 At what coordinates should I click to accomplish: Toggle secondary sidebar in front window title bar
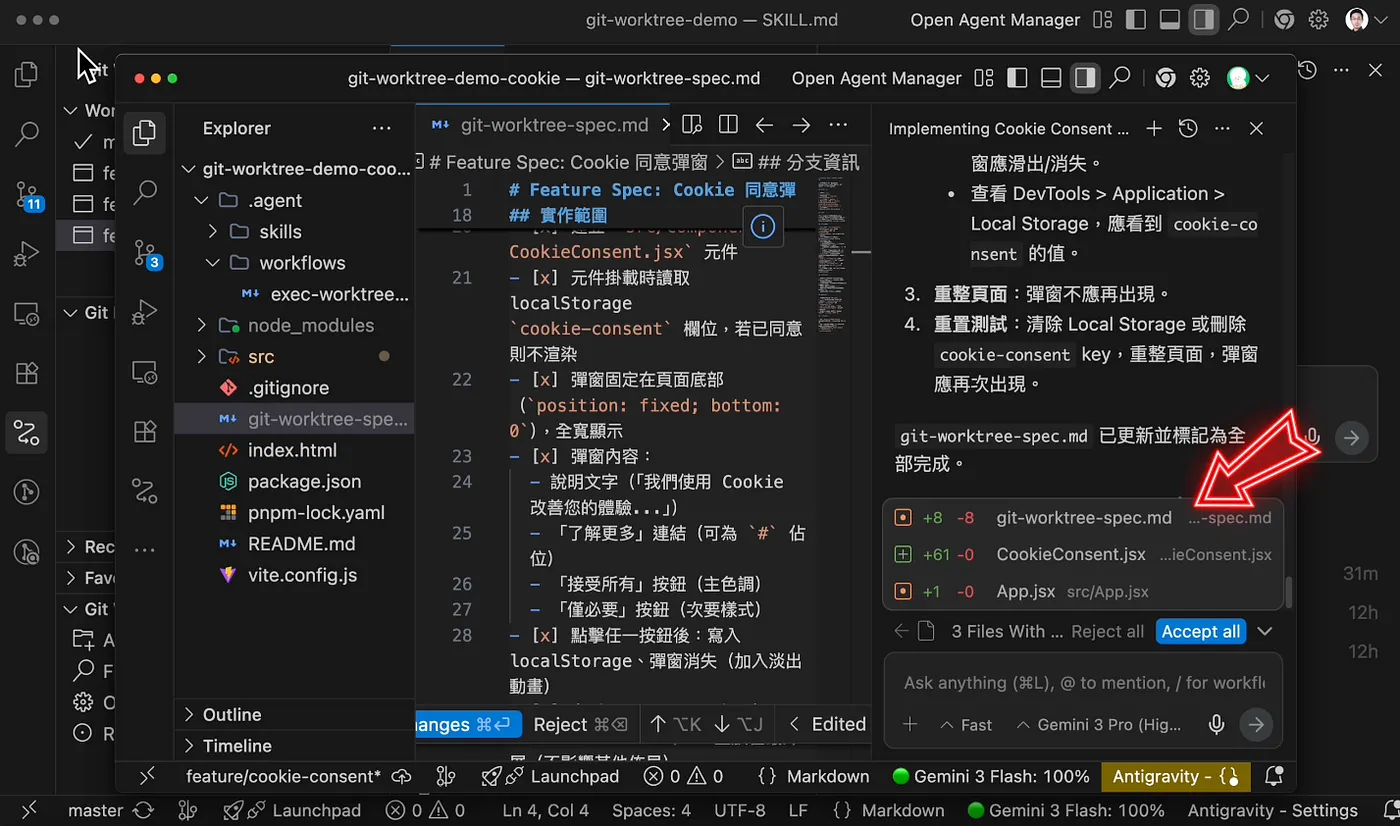pyautogui.click(x=1085, y=78)
